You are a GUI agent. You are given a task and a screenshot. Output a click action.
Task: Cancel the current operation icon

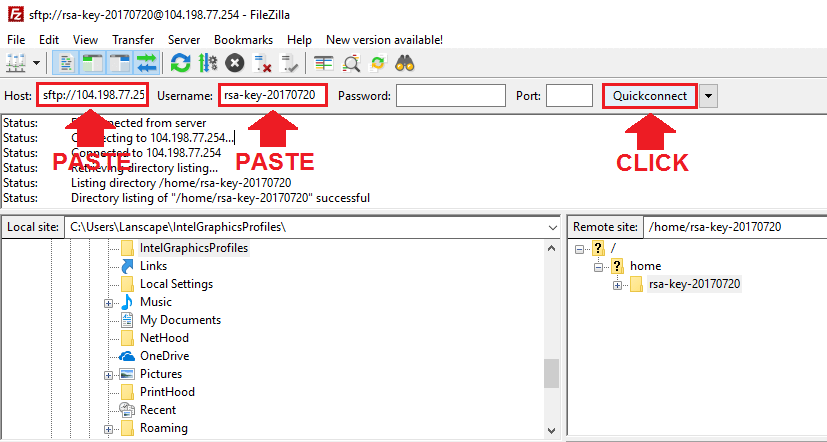coord(235,64)
